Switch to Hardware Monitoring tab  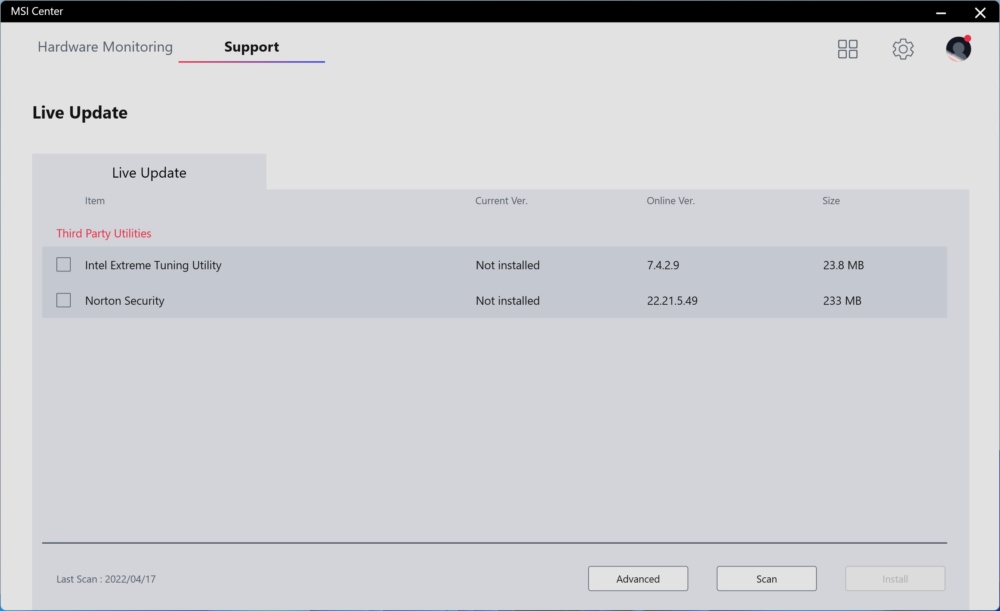(x=105, y=47)
